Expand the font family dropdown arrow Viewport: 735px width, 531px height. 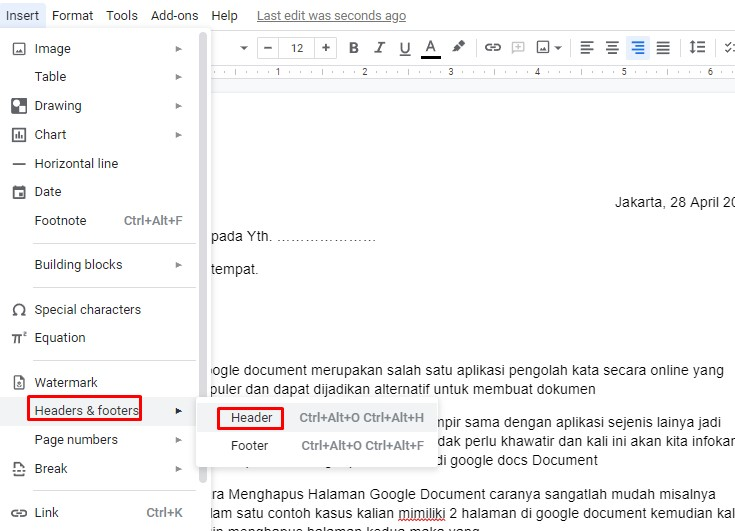pos(244,48)
